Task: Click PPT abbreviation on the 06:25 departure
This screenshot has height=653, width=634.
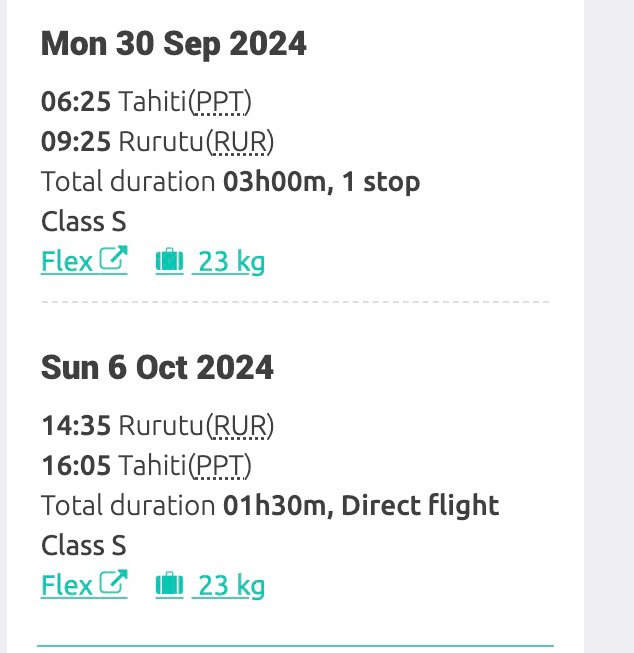Action: tap(220, 102)
